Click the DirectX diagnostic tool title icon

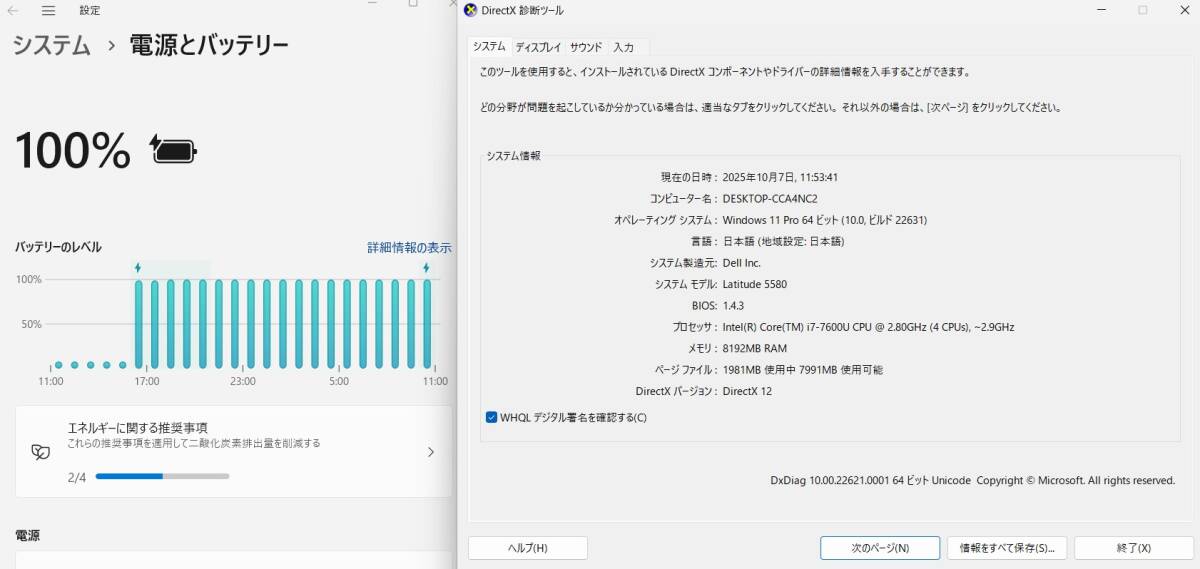(471, 10)
